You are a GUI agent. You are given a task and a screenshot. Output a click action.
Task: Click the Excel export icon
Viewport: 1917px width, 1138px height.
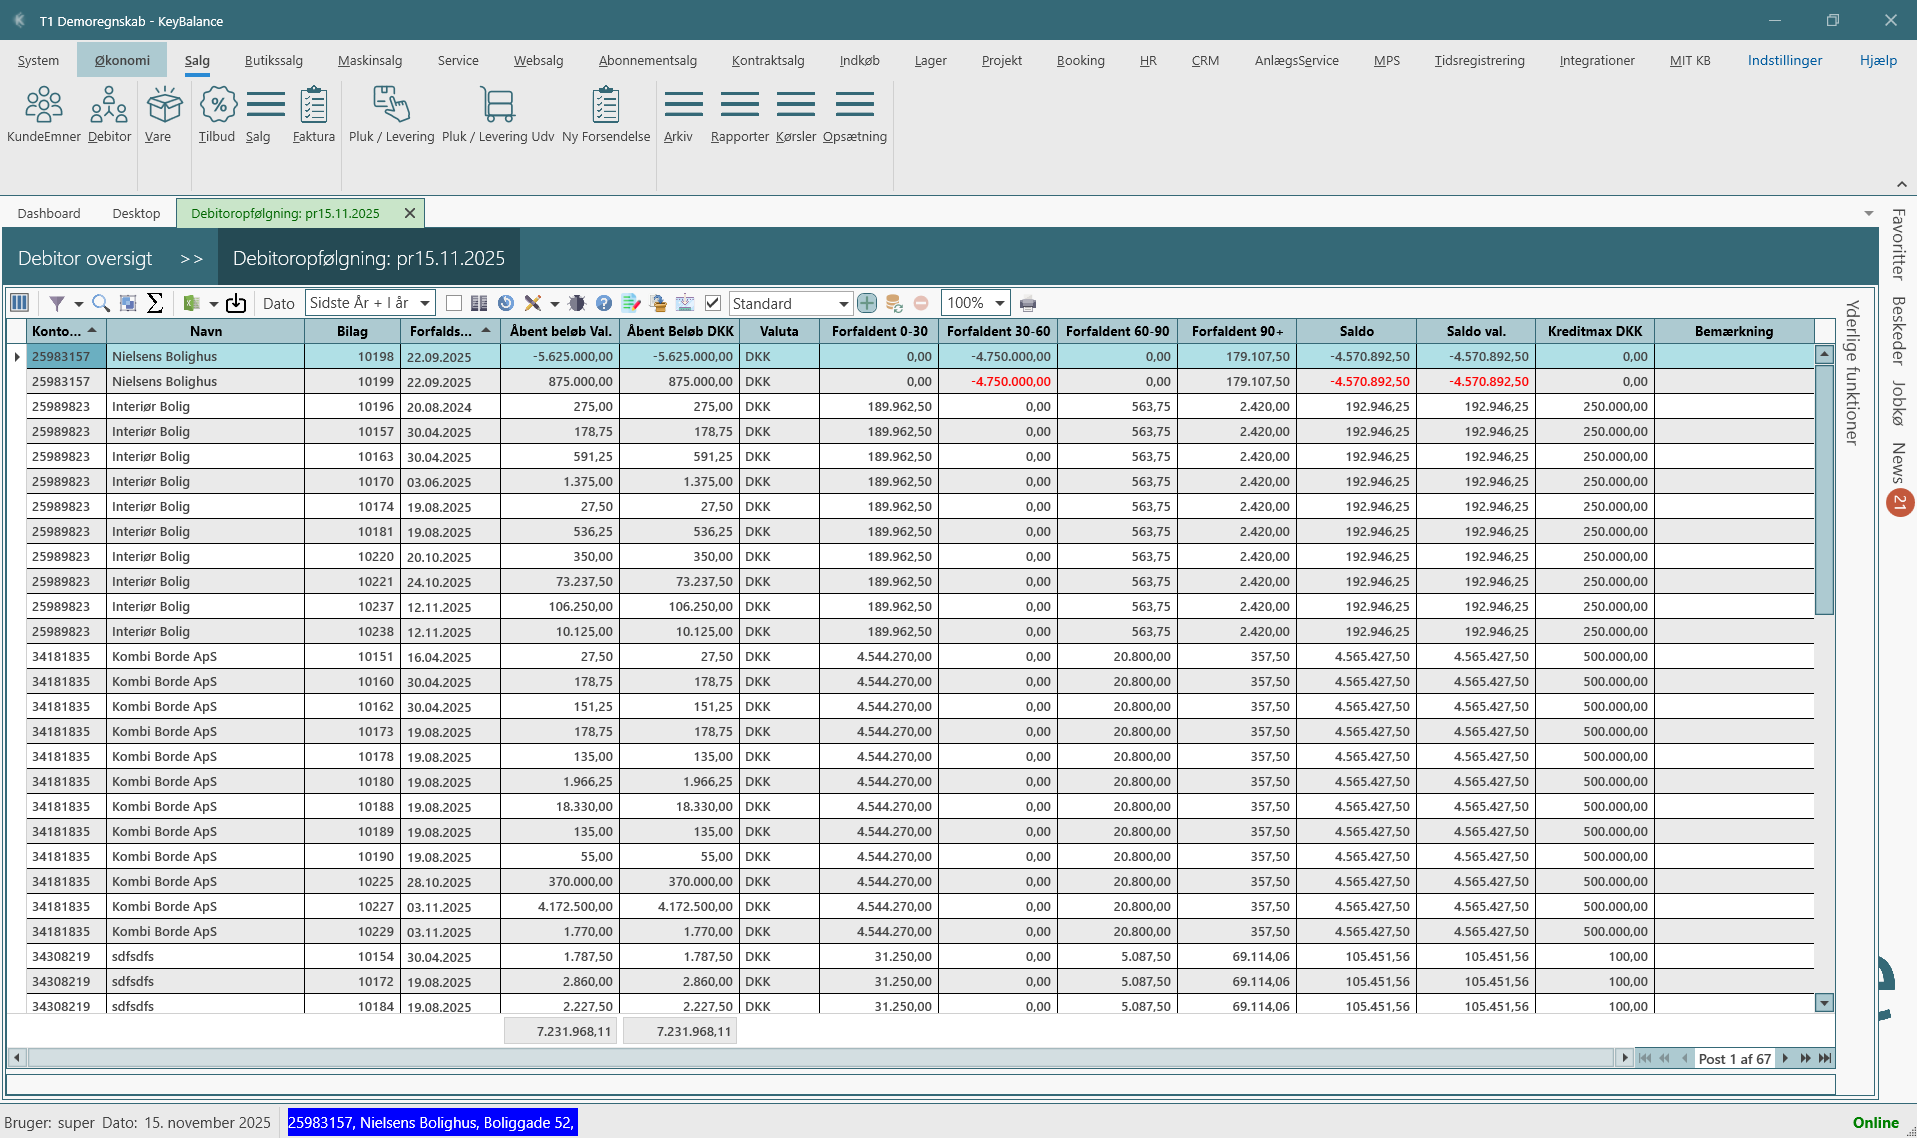pos(191,303)
